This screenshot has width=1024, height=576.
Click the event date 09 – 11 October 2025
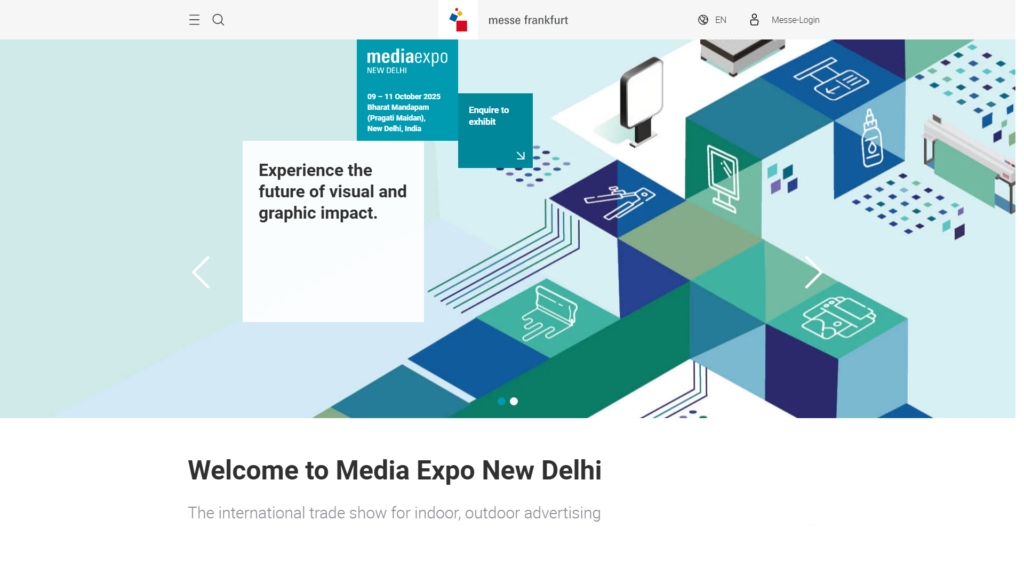(x=404, y=97)
